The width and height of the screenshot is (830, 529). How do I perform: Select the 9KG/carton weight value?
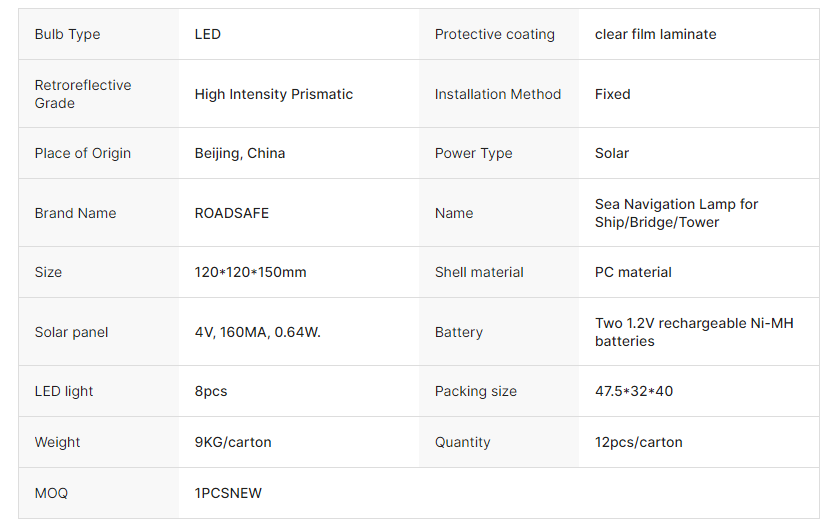pyautogui.click(x=232, y=442)
